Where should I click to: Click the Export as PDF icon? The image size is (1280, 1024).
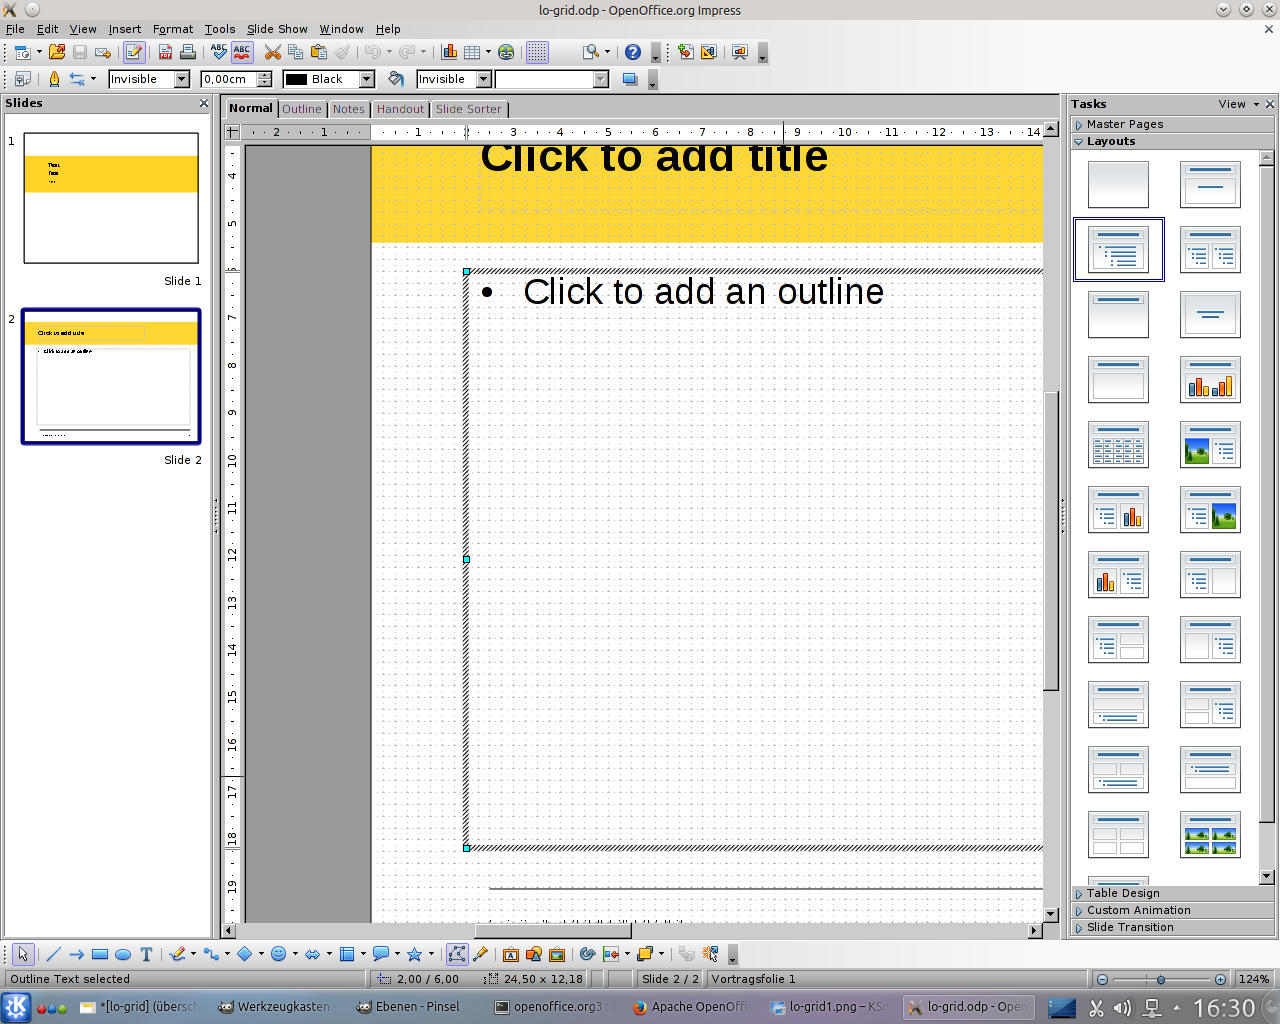[x=166, y=52]
